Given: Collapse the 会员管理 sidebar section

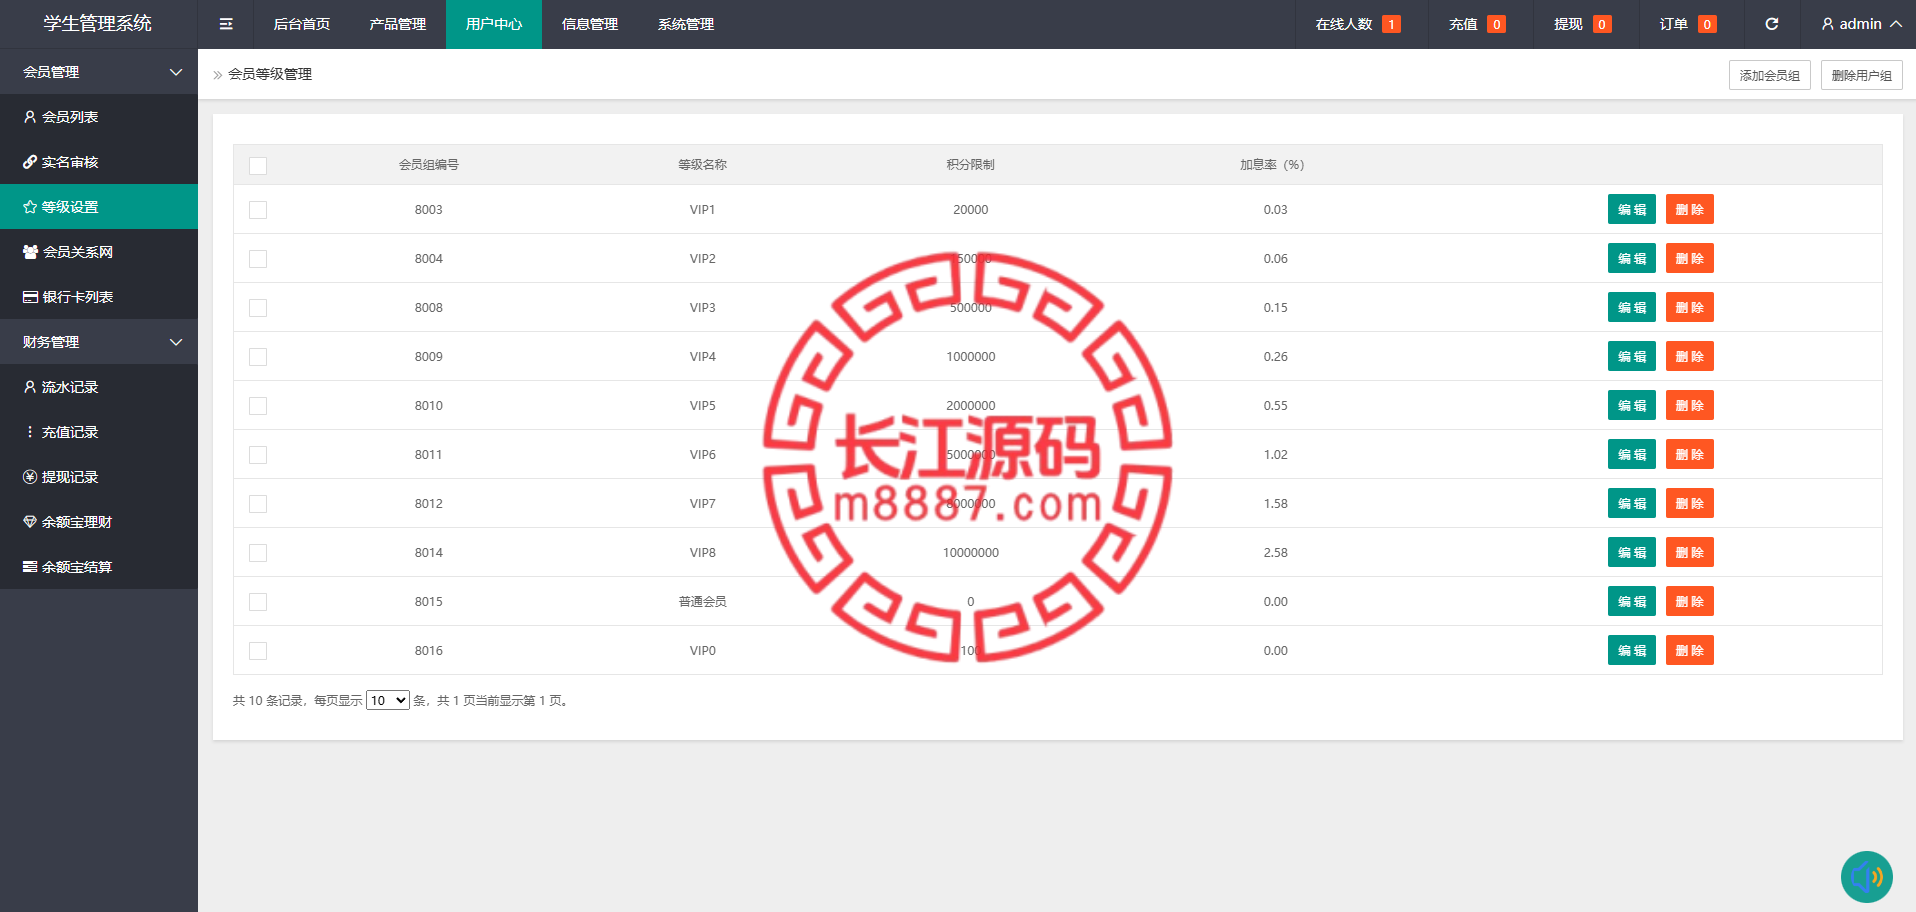Looking at the screenshot, I should pos(99,72).
